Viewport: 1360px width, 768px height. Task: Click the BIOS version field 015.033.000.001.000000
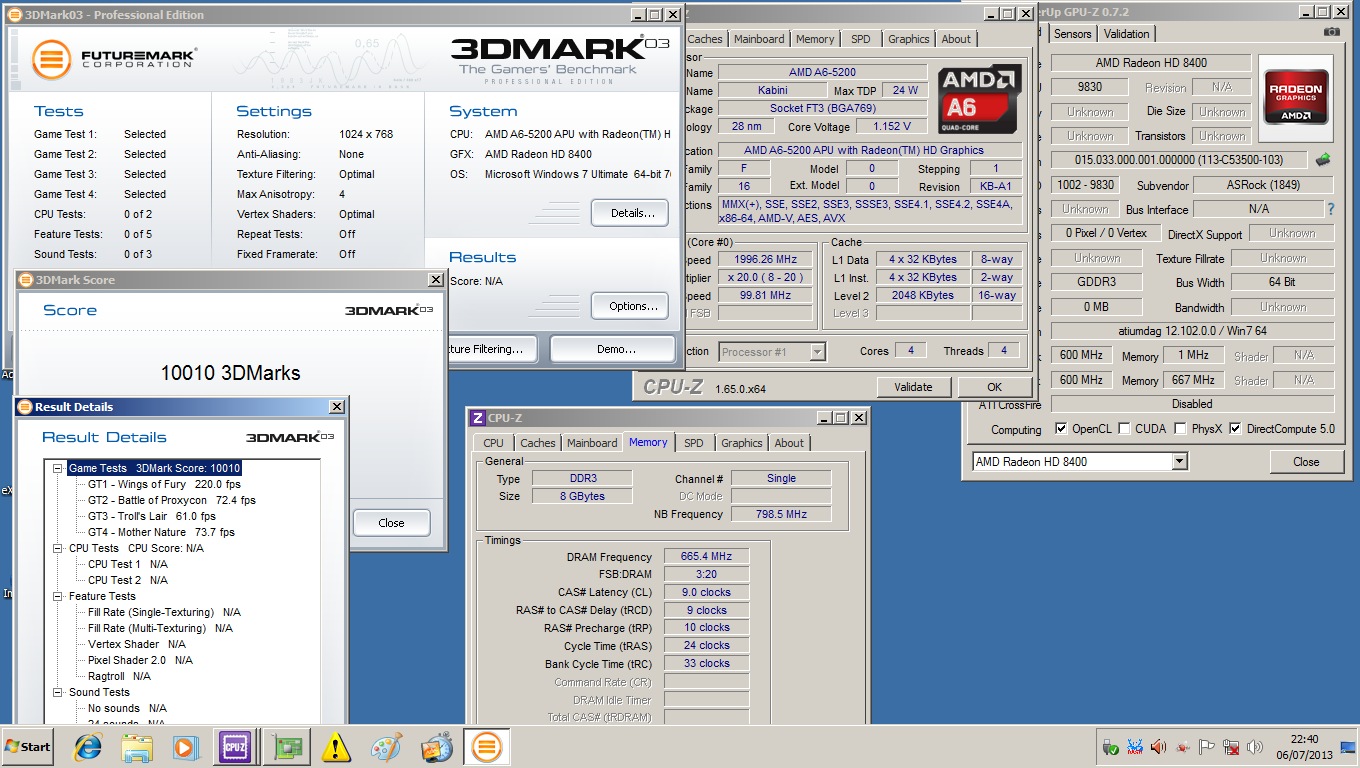point(1178,160)
